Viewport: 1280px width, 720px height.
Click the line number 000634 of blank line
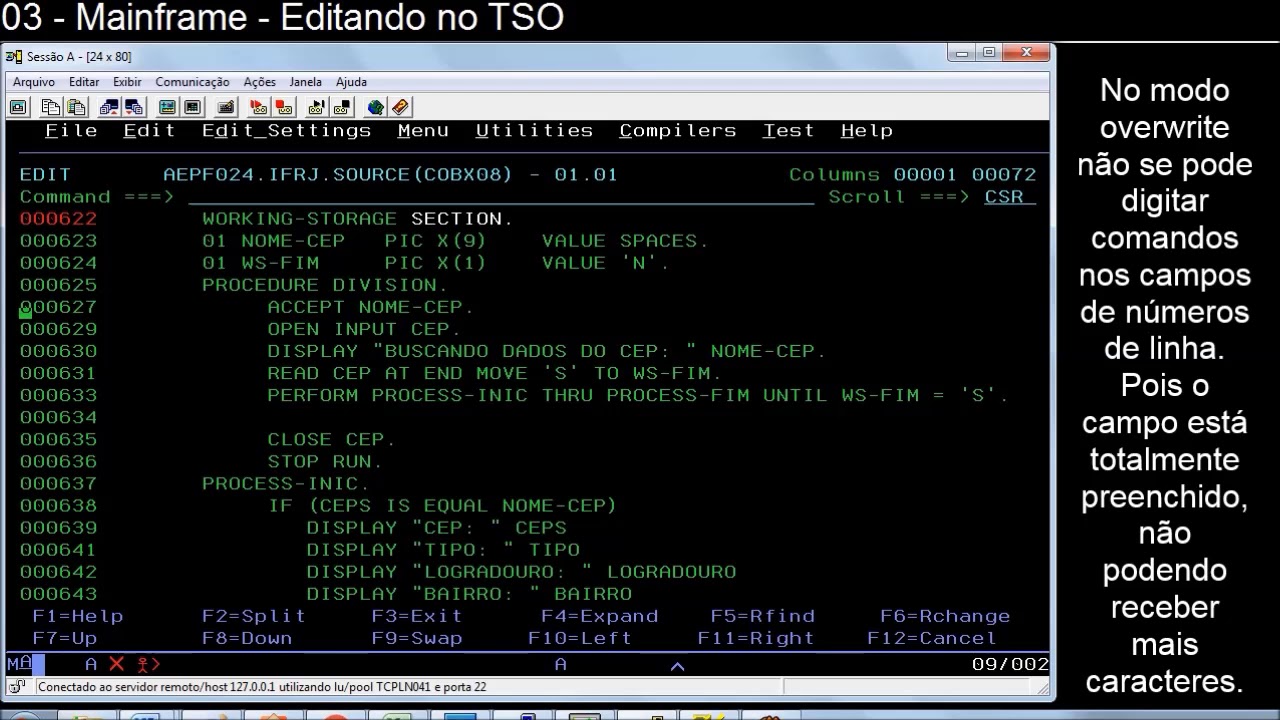pyautogui.click(x=59, y=417)
